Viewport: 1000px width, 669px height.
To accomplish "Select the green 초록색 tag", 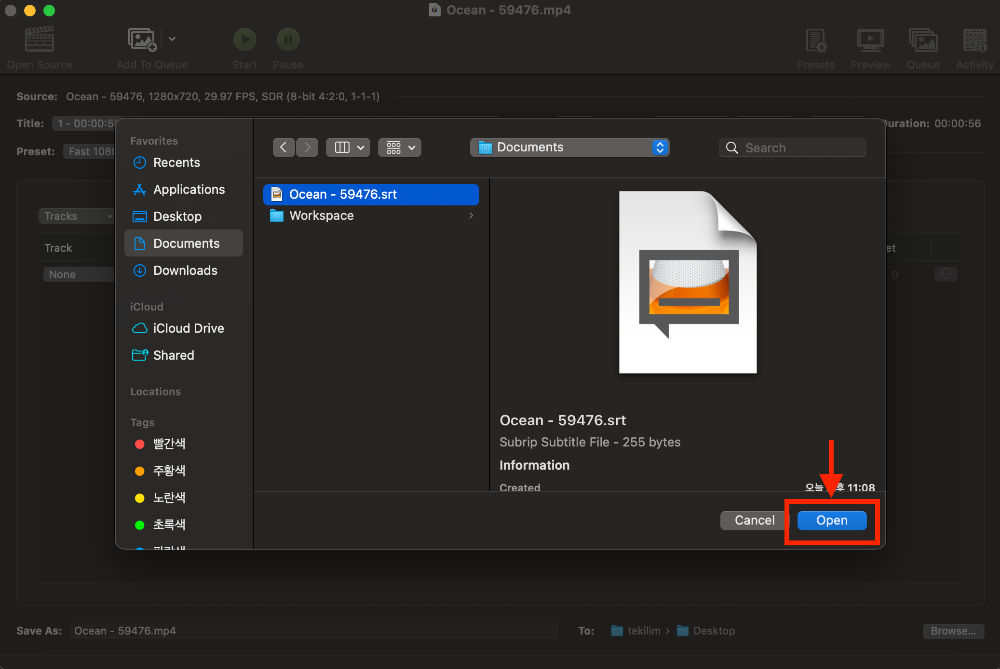I will (x=169, y=524).
